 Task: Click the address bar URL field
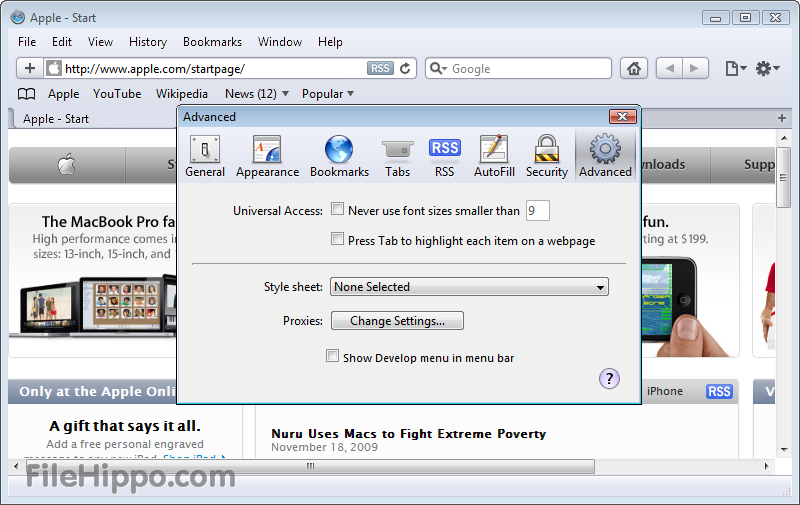pos(214,68)
